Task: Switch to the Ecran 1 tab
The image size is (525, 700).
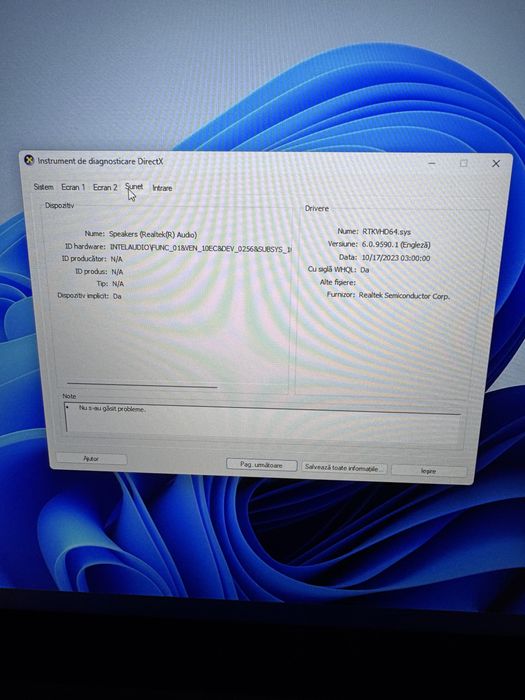Action: [73, 187]
